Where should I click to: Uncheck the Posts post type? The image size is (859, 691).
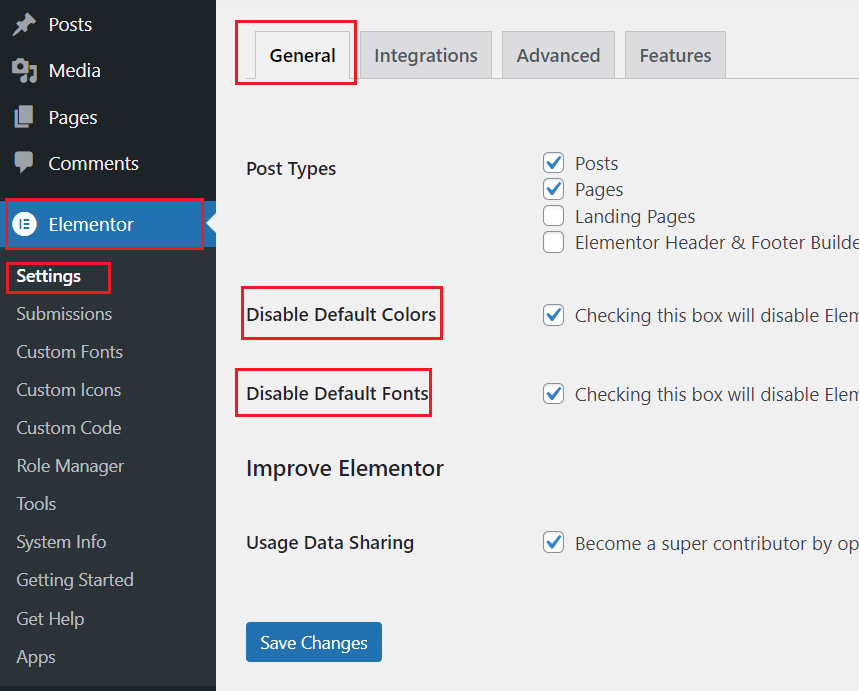coord(553,163)
